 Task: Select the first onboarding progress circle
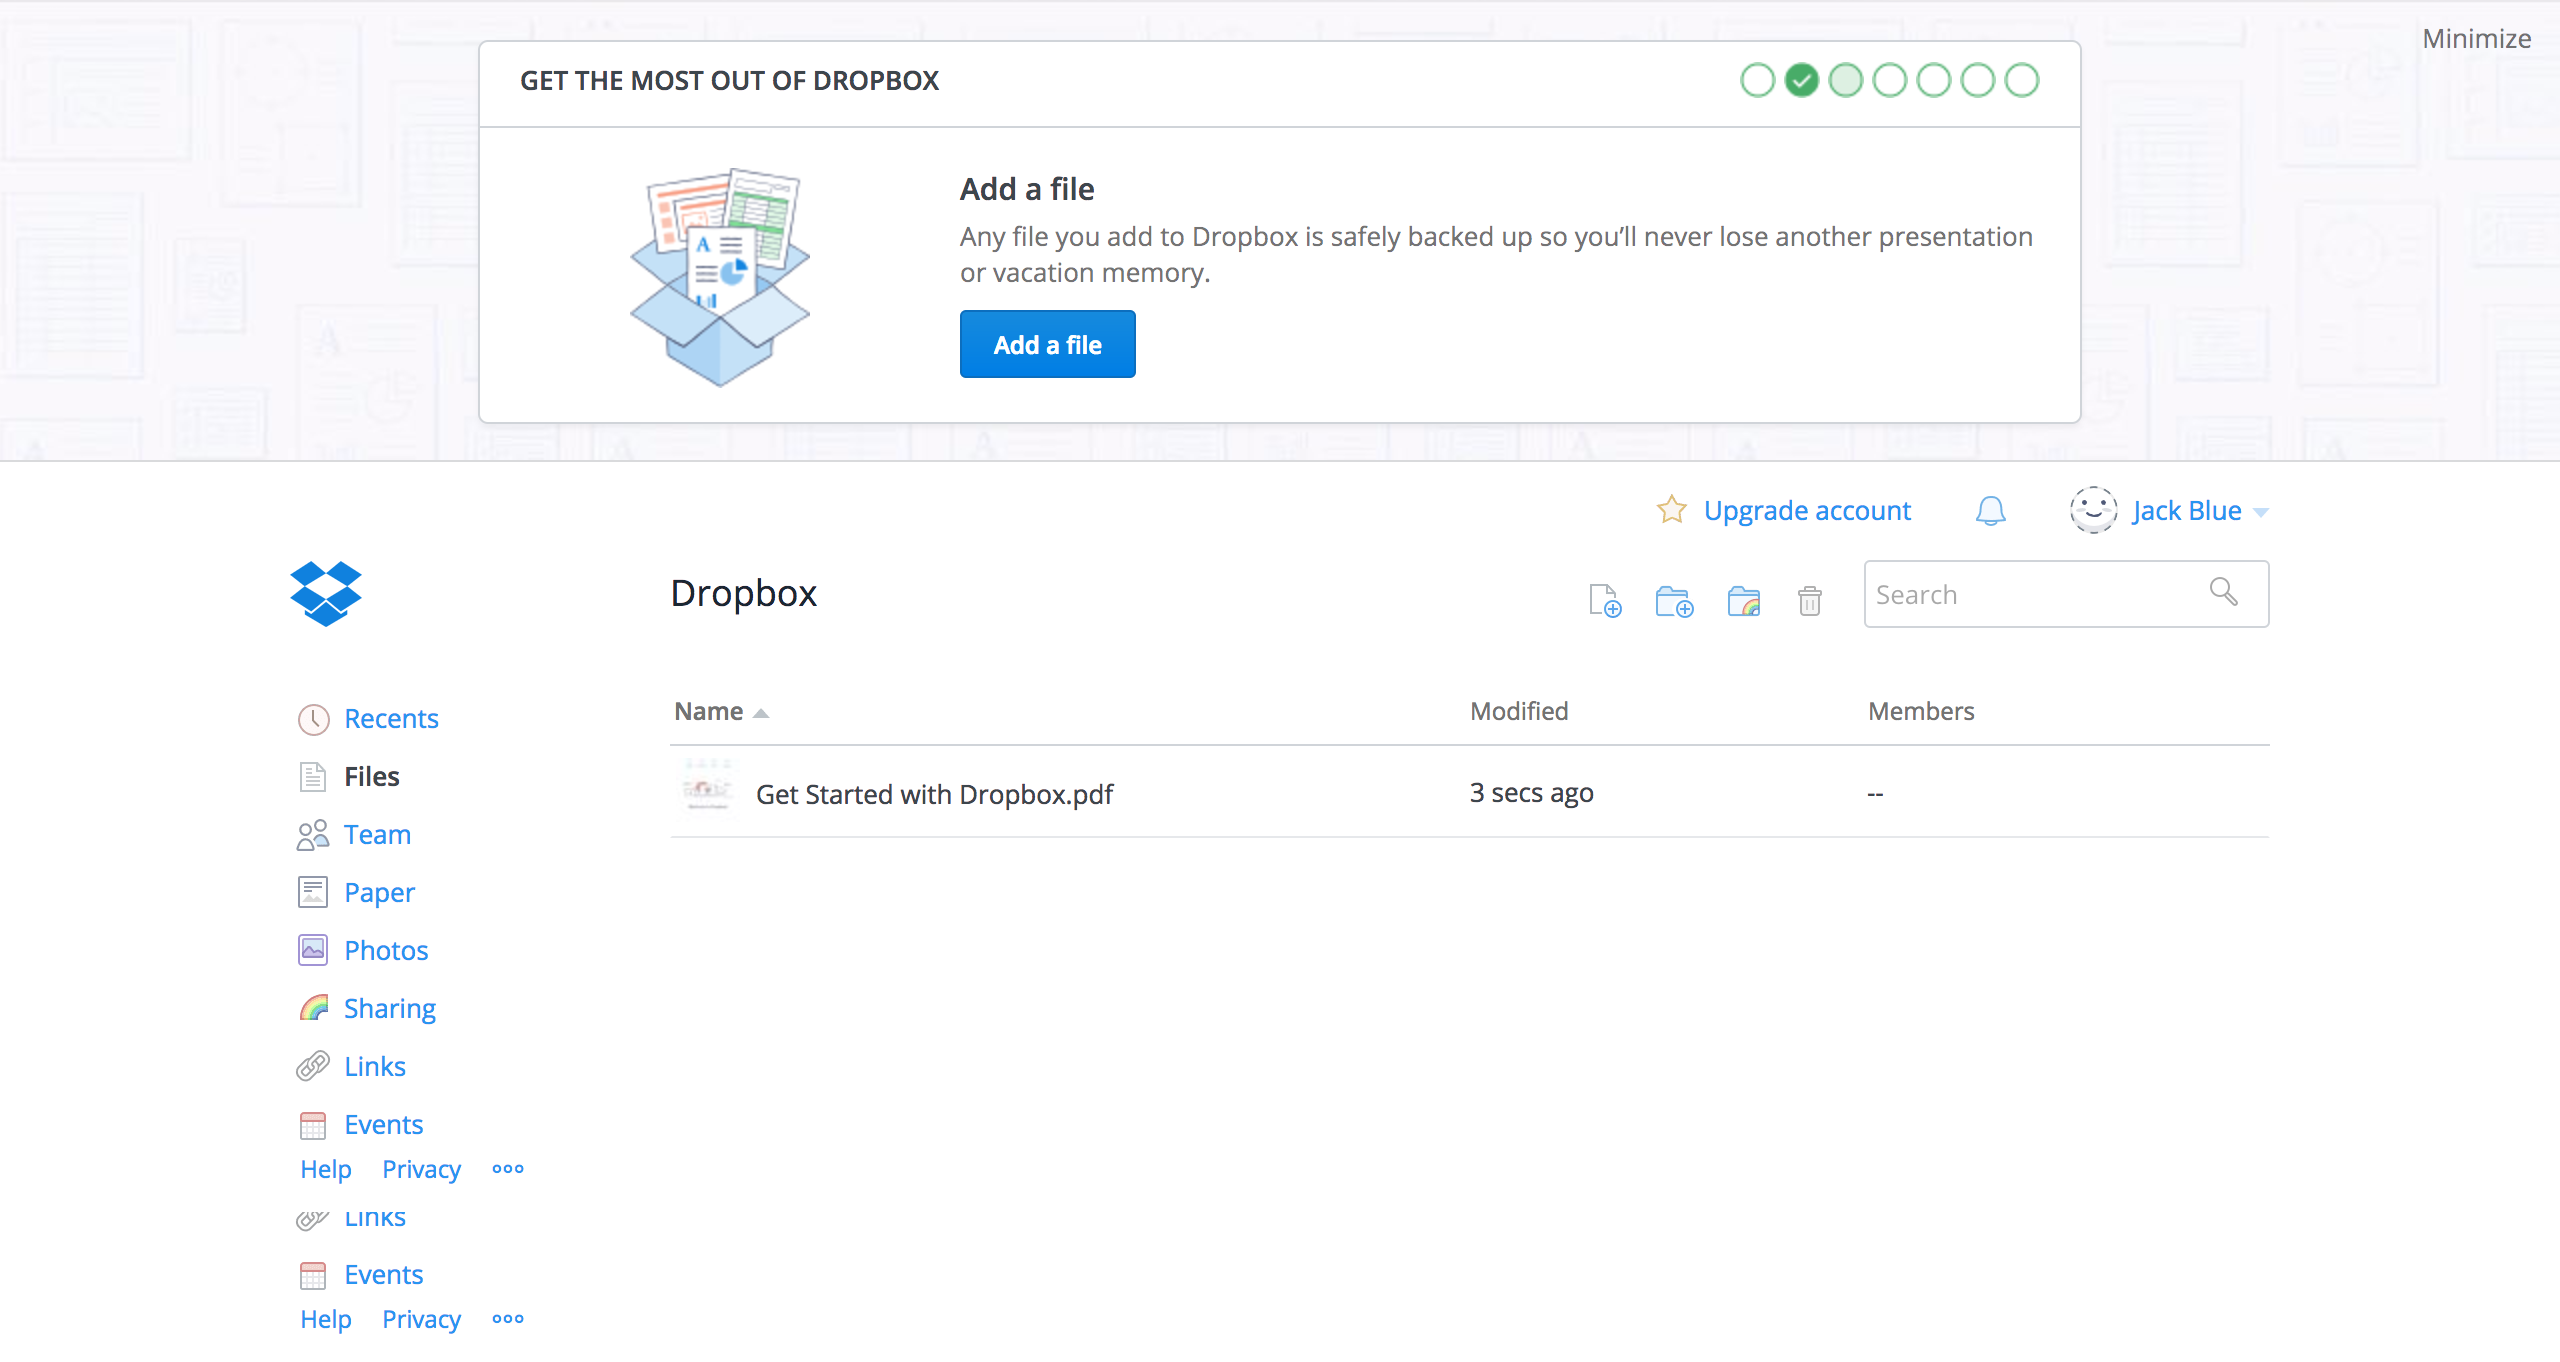pyautogui.click(x=1757, y=80)
